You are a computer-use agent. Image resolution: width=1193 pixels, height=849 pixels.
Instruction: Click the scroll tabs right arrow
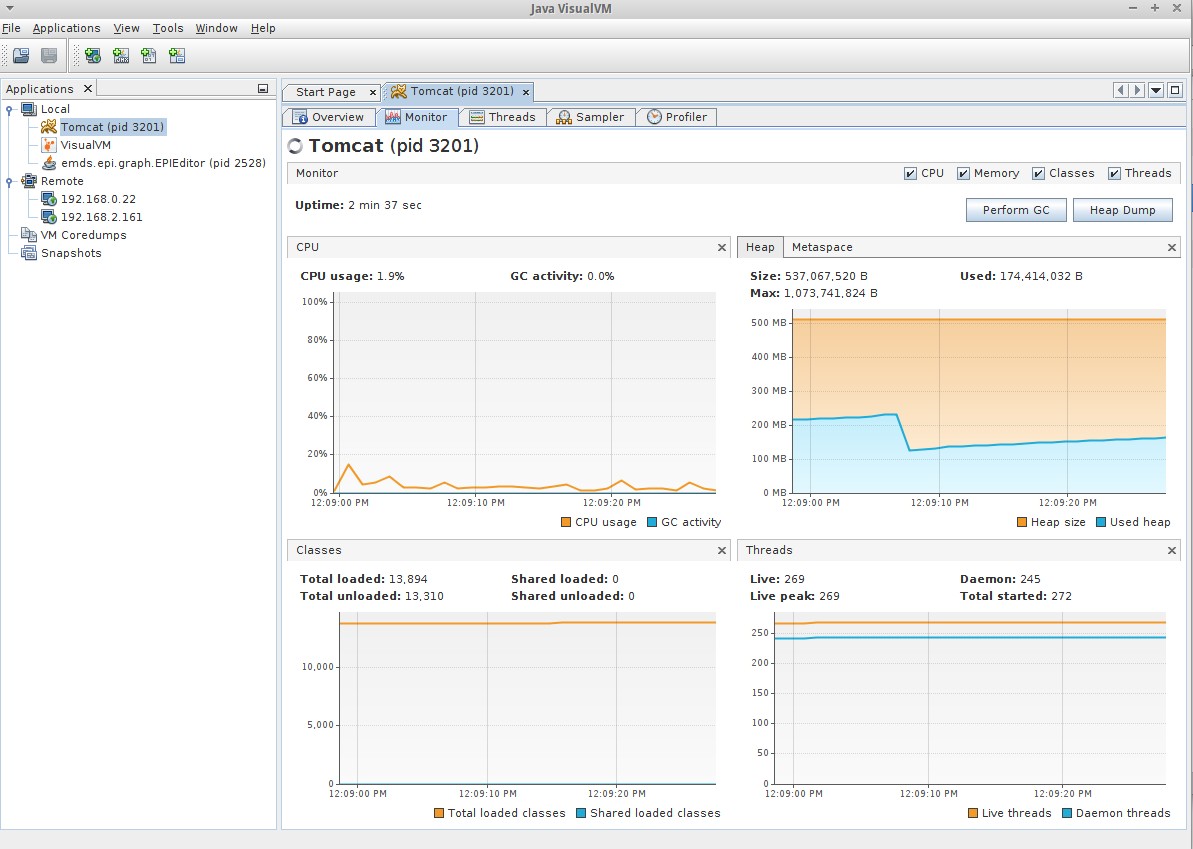pos(1137,90)
